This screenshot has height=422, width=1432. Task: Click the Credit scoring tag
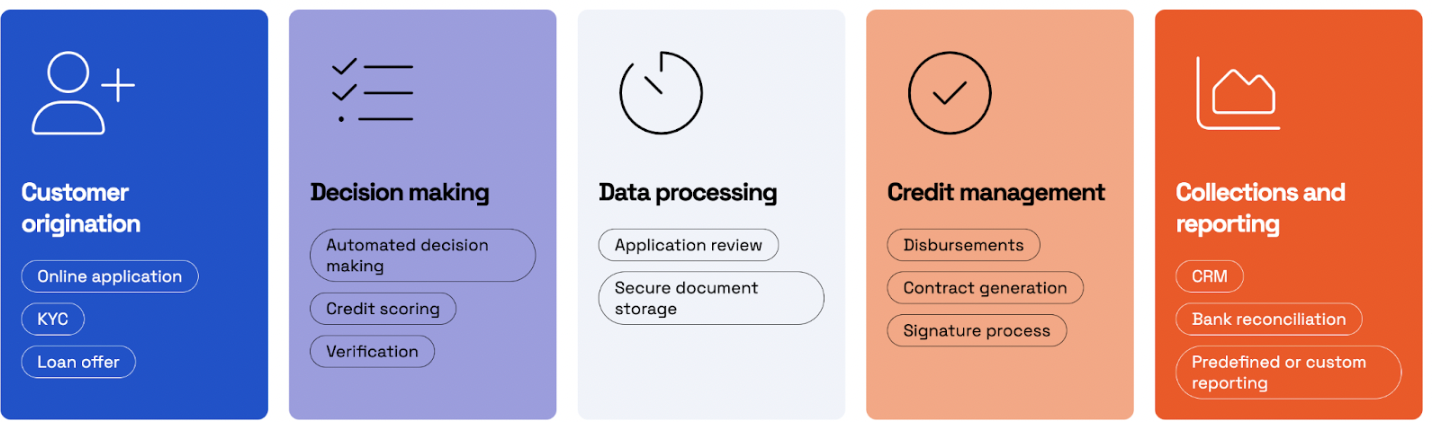click(383, 309)
